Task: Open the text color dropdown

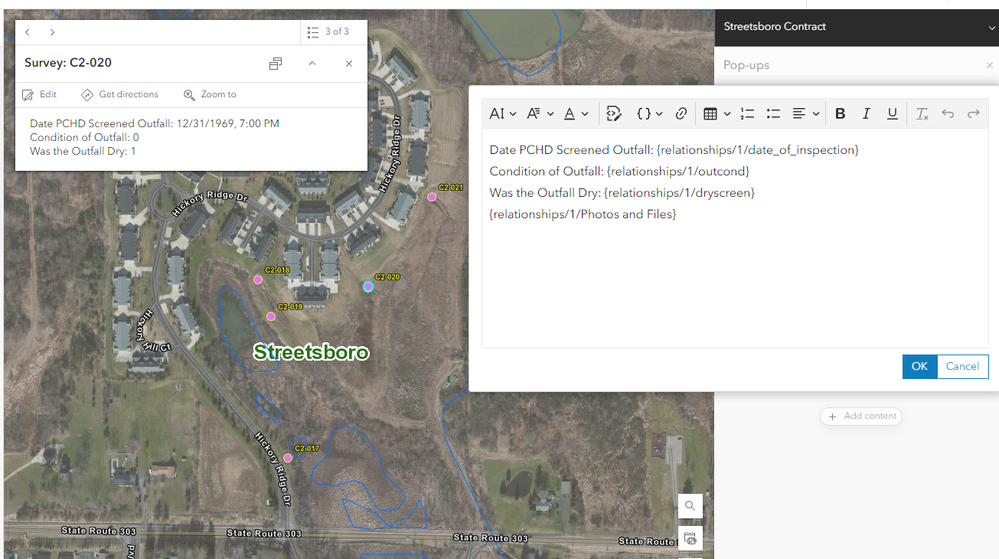Action: click(x=576, y=113)
